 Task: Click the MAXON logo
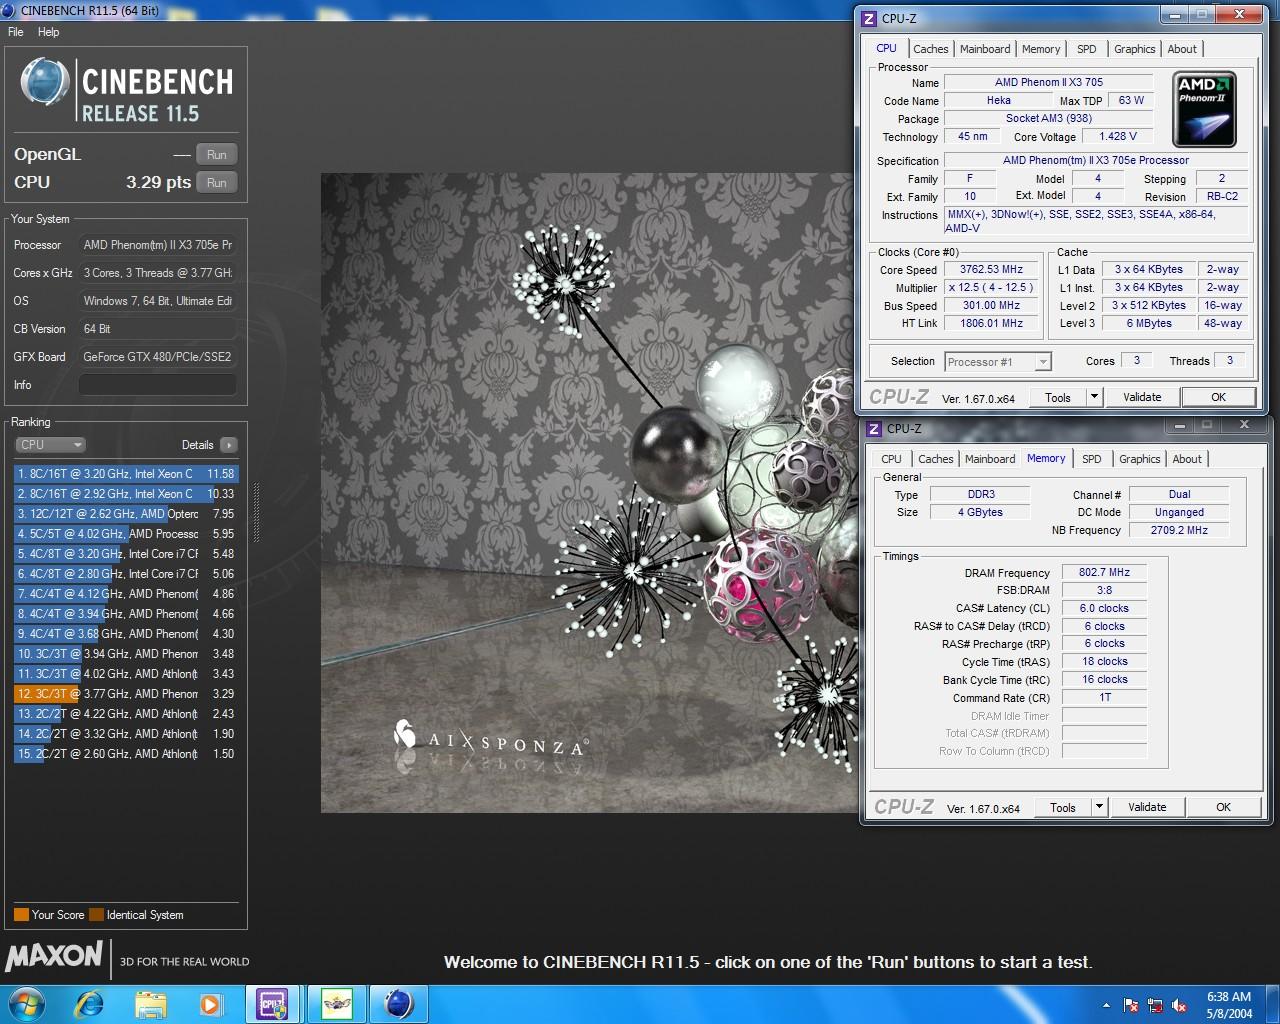tap(54, 957)
